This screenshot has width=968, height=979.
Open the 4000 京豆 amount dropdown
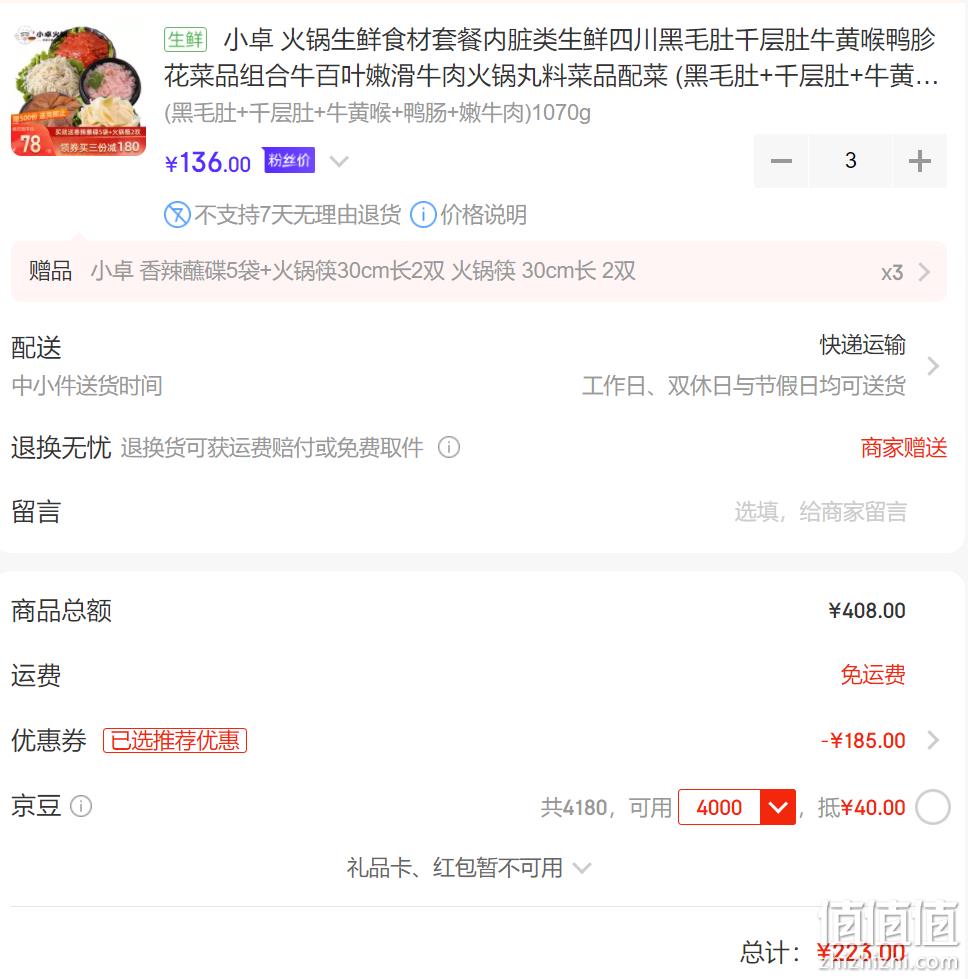(778, 807)
